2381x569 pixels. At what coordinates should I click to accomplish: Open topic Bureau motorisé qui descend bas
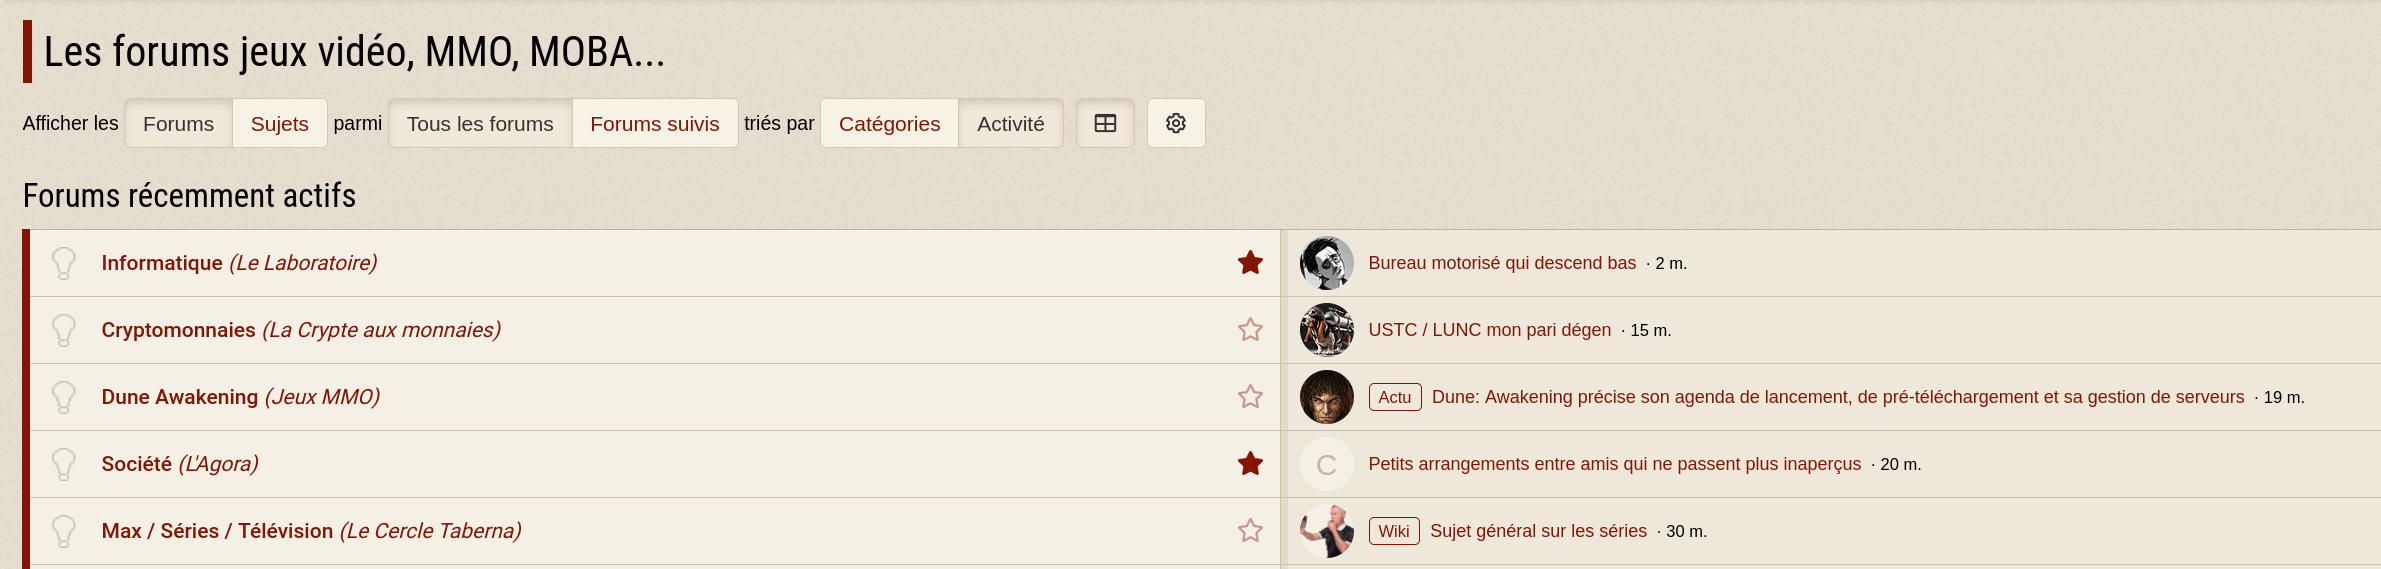(1502, 263)
